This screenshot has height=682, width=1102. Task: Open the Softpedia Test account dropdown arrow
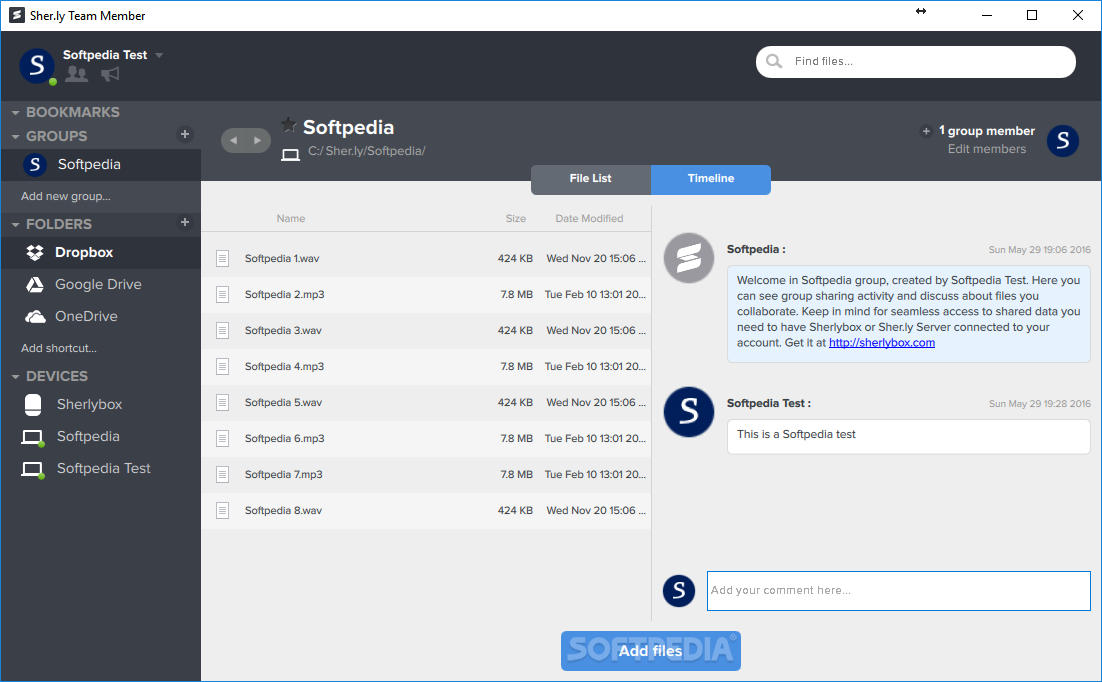pyautogui.click(x=159, y=55)
